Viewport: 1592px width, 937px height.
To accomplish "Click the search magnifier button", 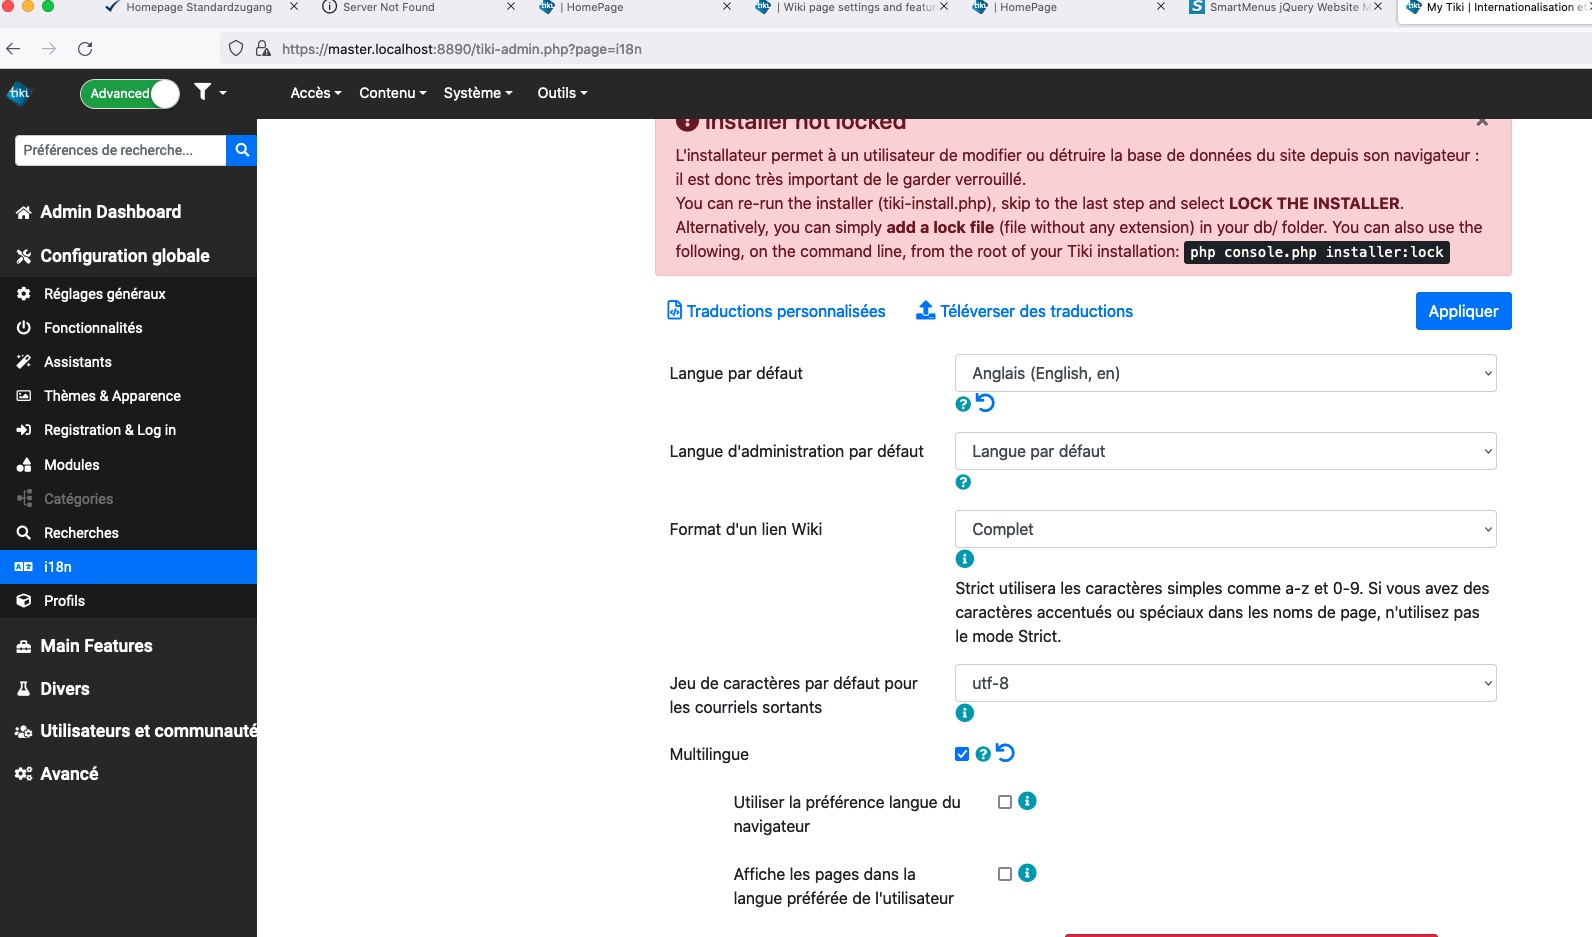I will coord(242,150).
